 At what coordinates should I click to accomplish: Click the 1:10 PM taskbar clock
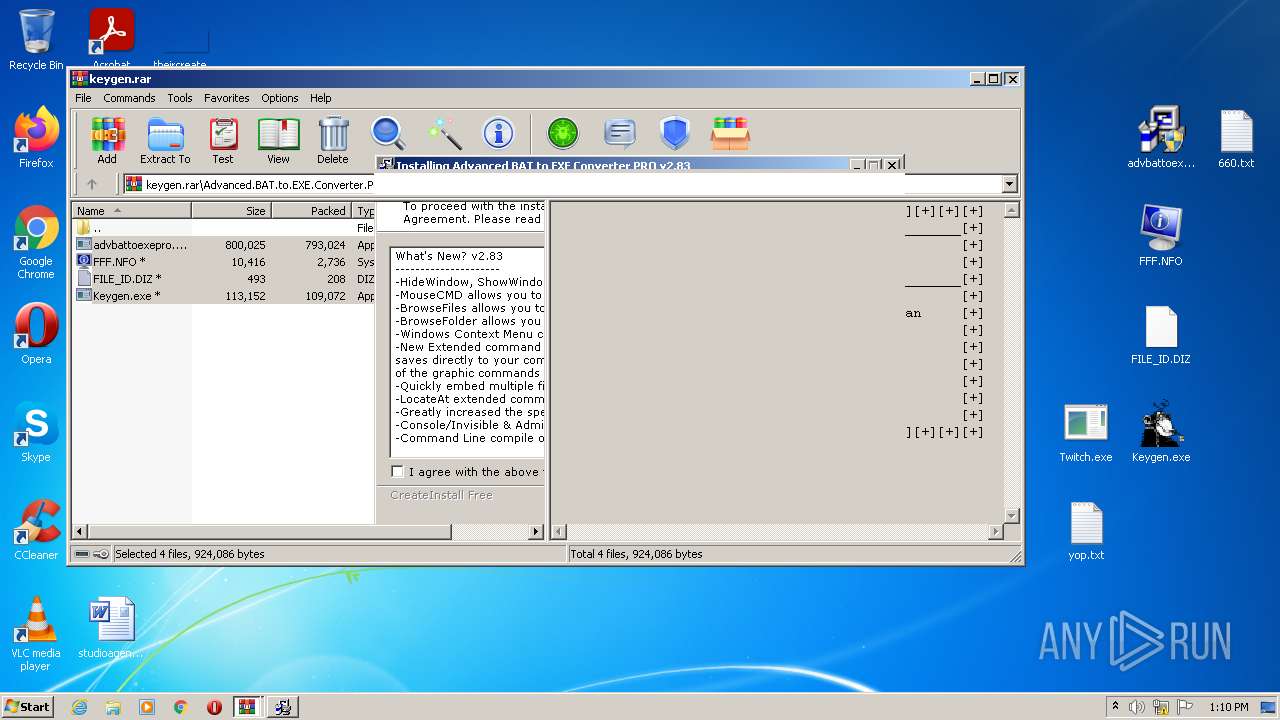click(1228, 707)
